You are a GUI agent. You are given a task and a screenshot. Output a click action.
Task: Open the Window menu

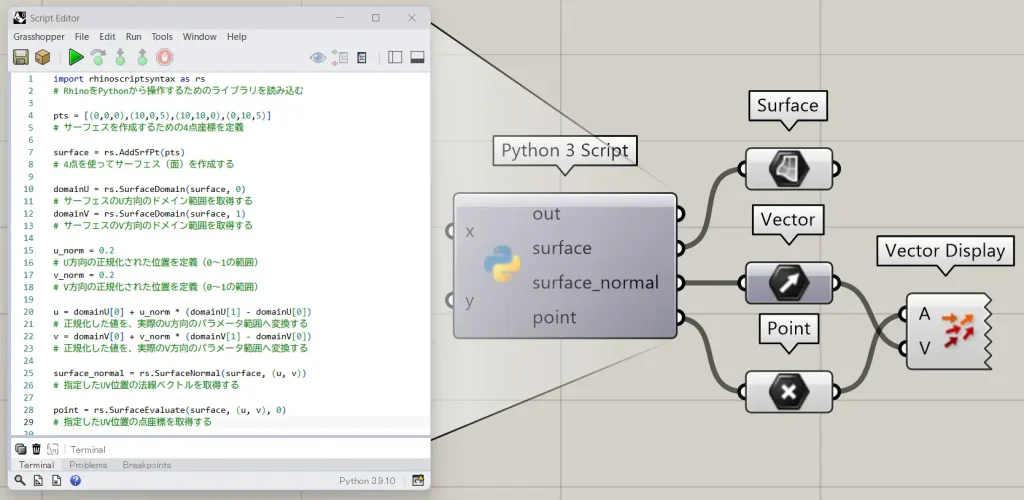point(199,37)
